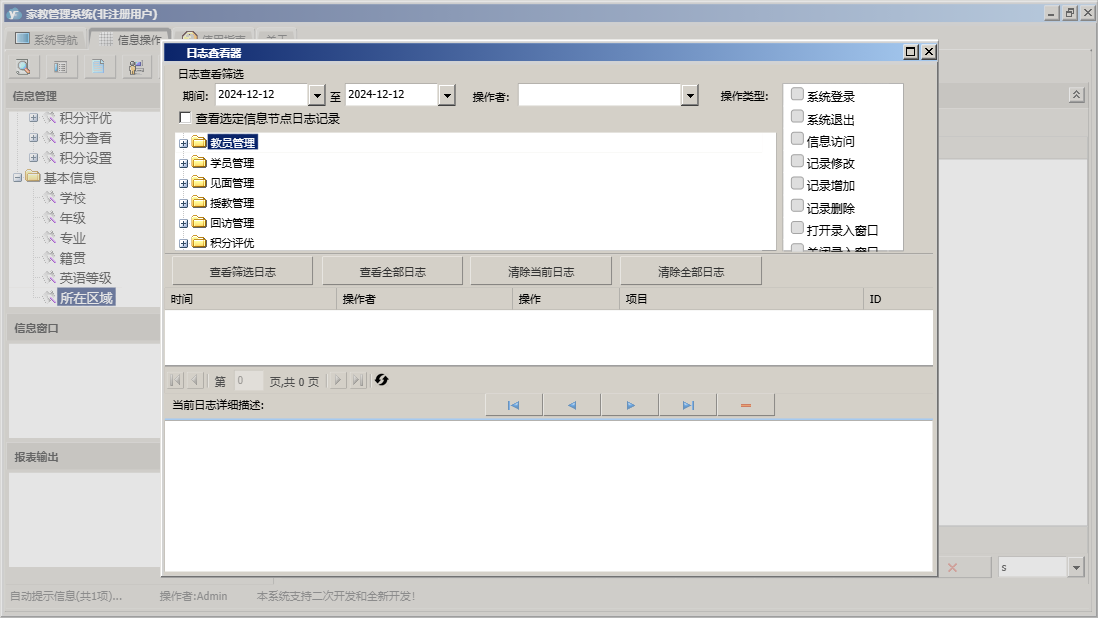Check the 系统登录 operation type

pos(797,94)
